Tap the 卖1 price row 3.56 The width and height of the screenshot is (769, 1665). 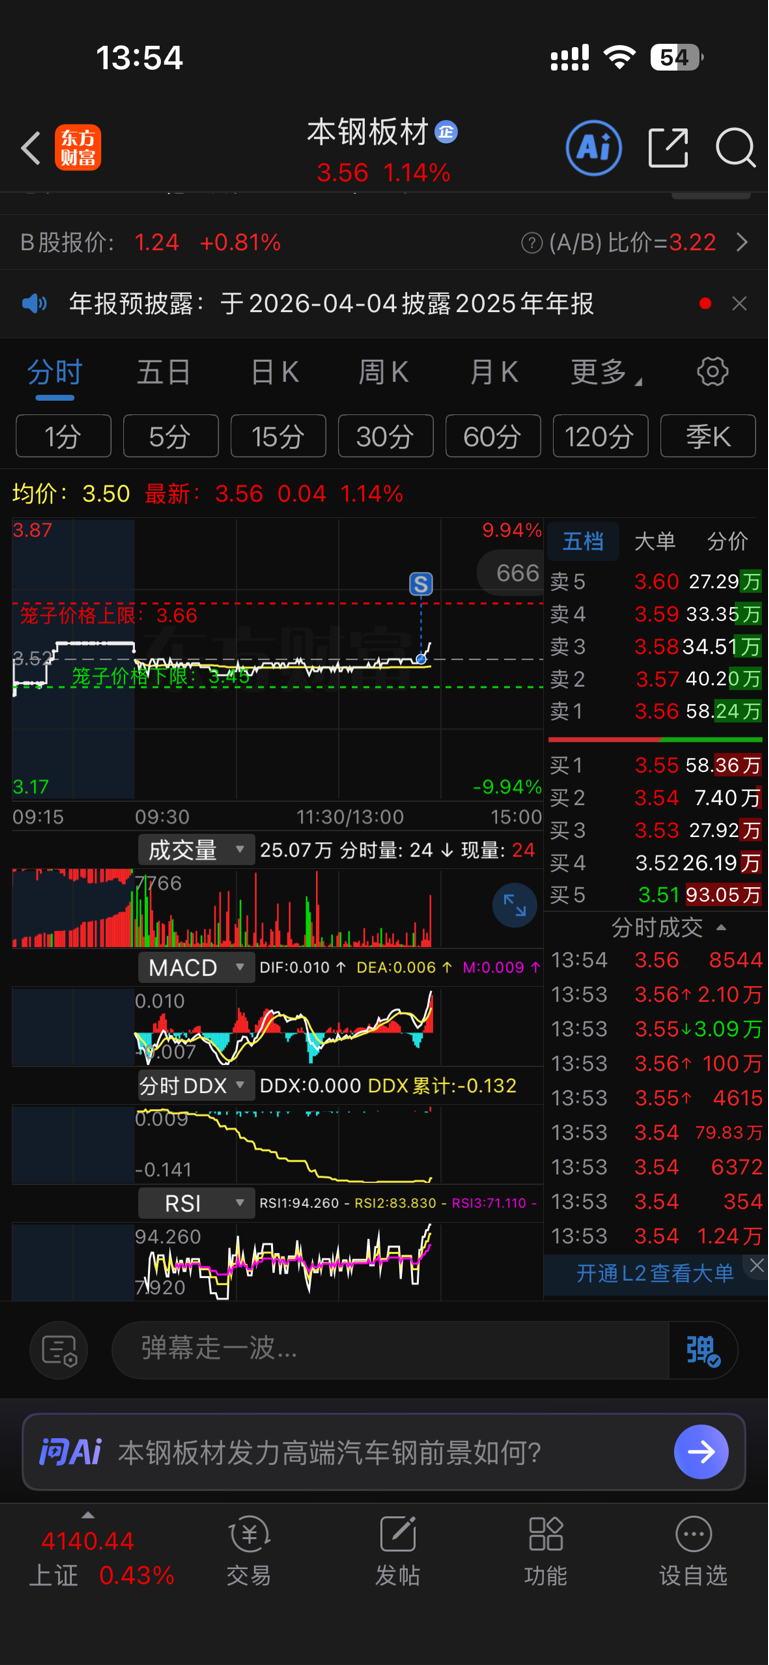coord(655,711)
